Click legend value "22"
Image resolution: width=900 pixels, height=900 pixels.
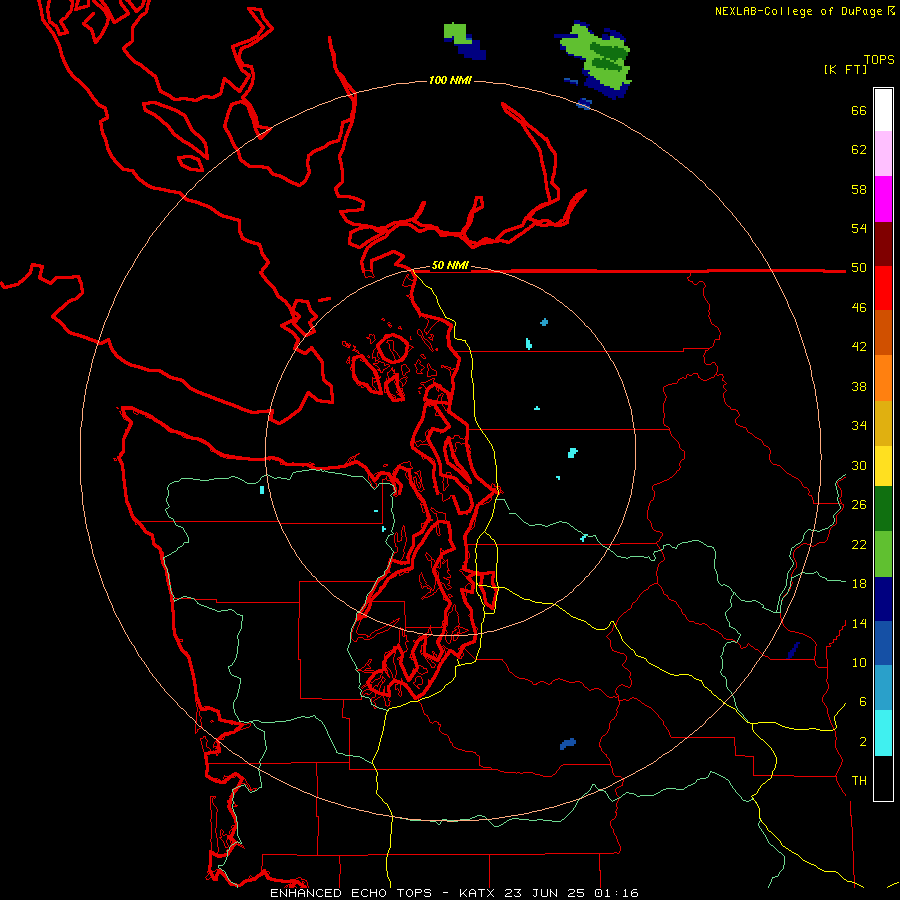pyautogui.click(x=859, y=544)
